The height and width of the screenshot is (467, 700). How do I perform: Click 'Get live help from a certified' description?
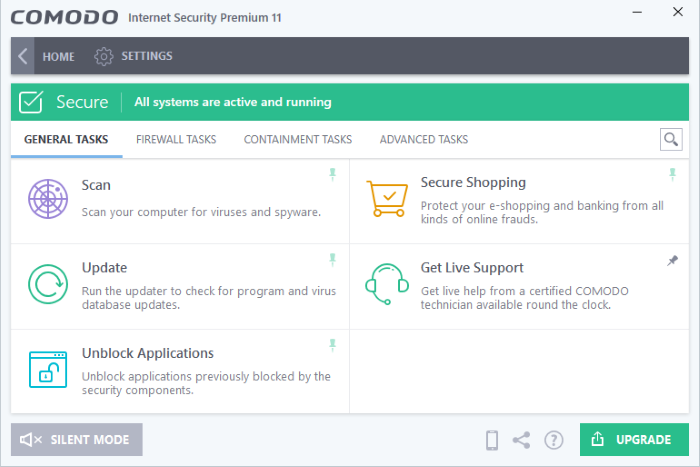point(525,298)
